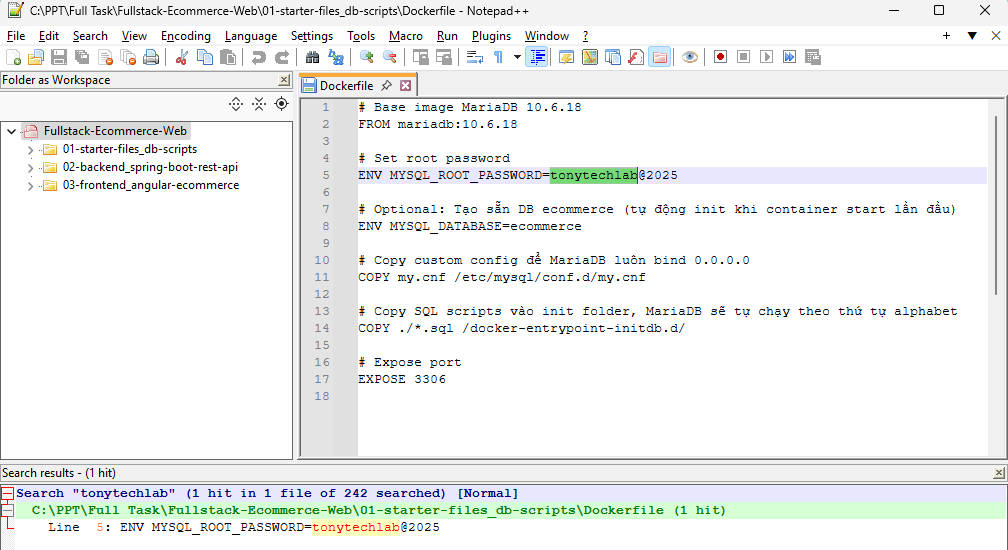Click the Monitoring eye icon
Viewport: 1008px width, 550px height.
(x=689, y=57)
